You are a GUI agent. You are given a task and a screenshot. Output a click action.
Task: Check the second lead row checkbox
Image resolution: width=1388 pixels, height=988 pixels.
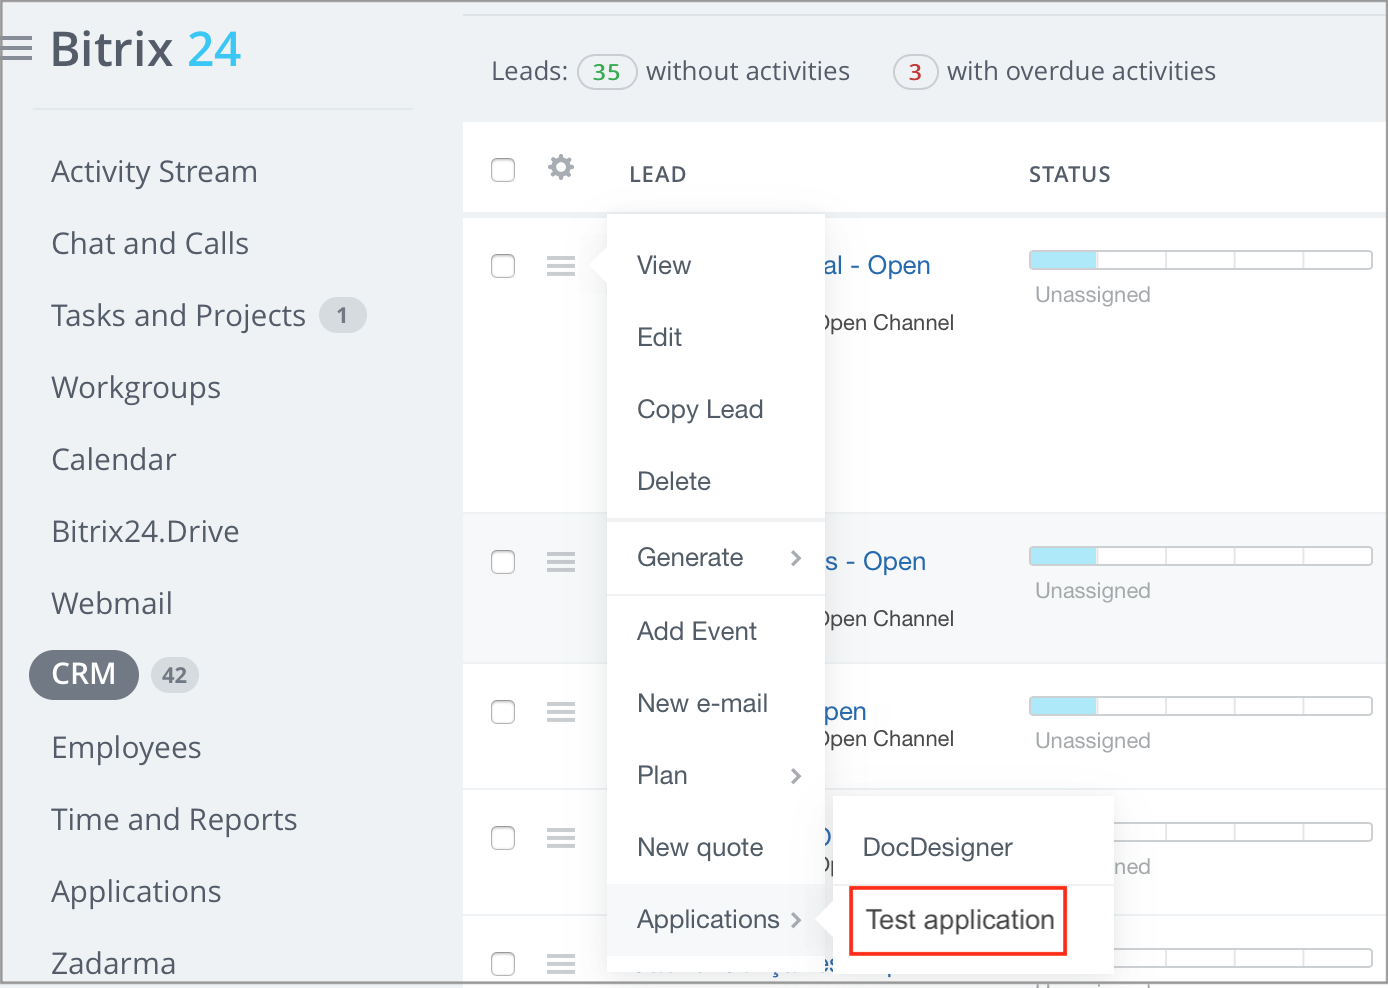(x=503, y=562)
